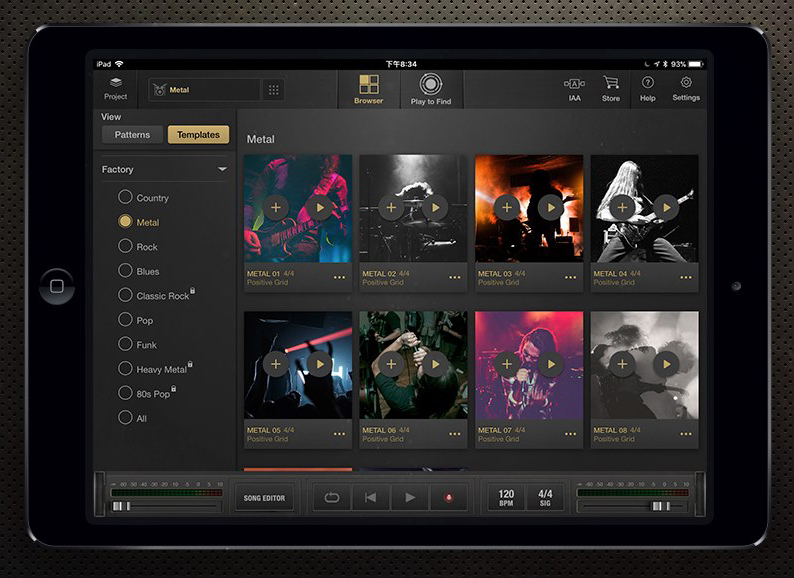This screenshot has height=578, width=794.
Task: Add the METAL 04 template with plus
Action: tap(622, 208)
